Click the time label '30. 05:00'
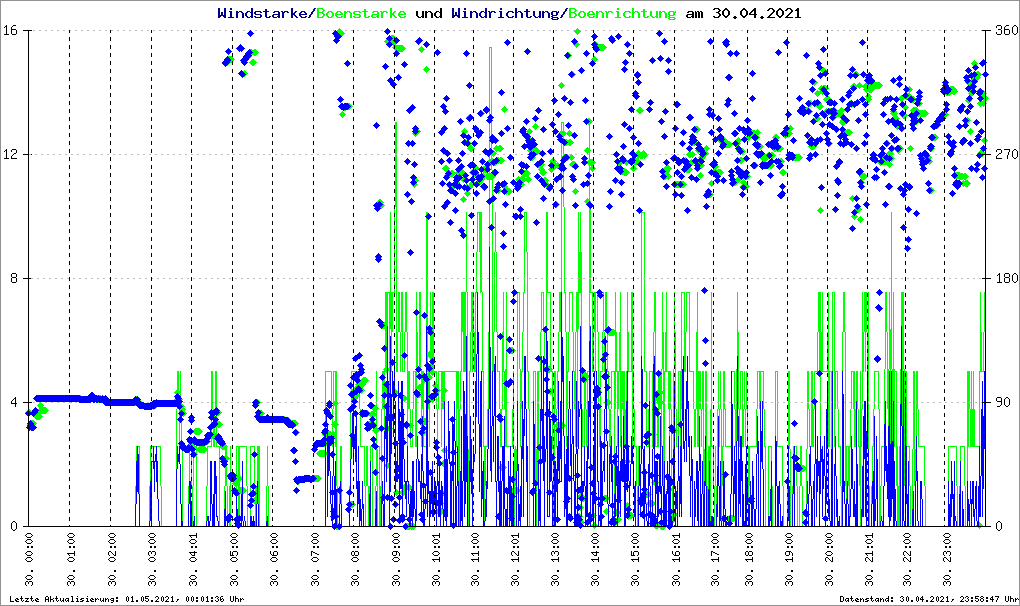This screenshot has height=606, width=1020. coord(234,559)
